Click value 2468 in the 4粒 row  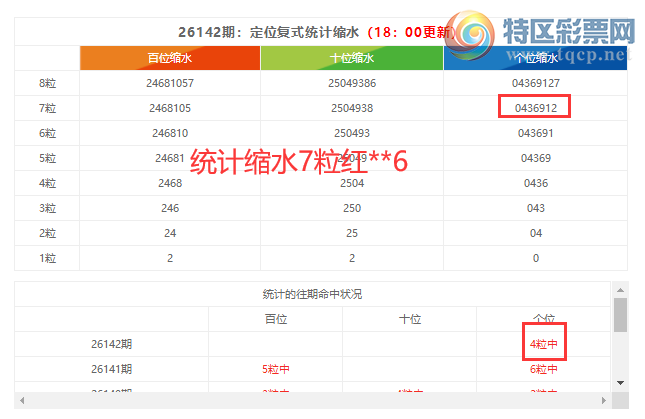[170, 183]
